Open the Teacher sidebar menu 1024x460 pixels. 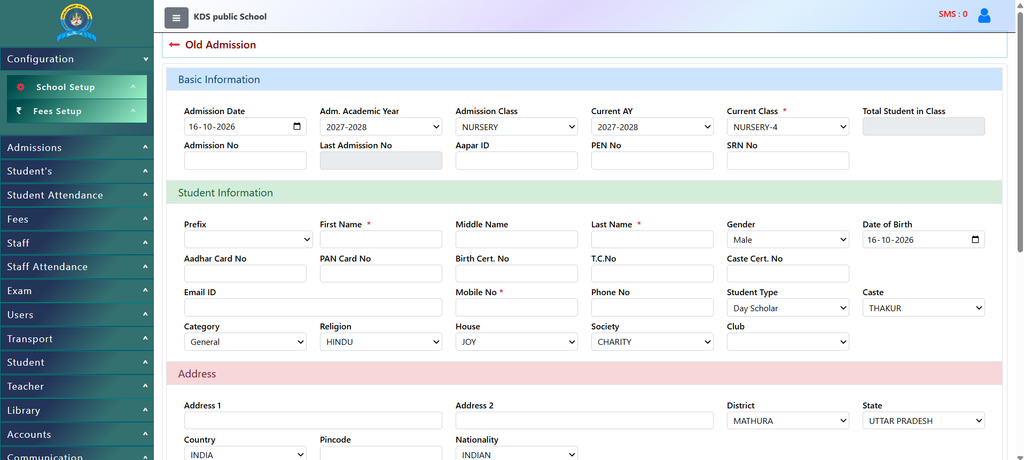pos(76,387)
